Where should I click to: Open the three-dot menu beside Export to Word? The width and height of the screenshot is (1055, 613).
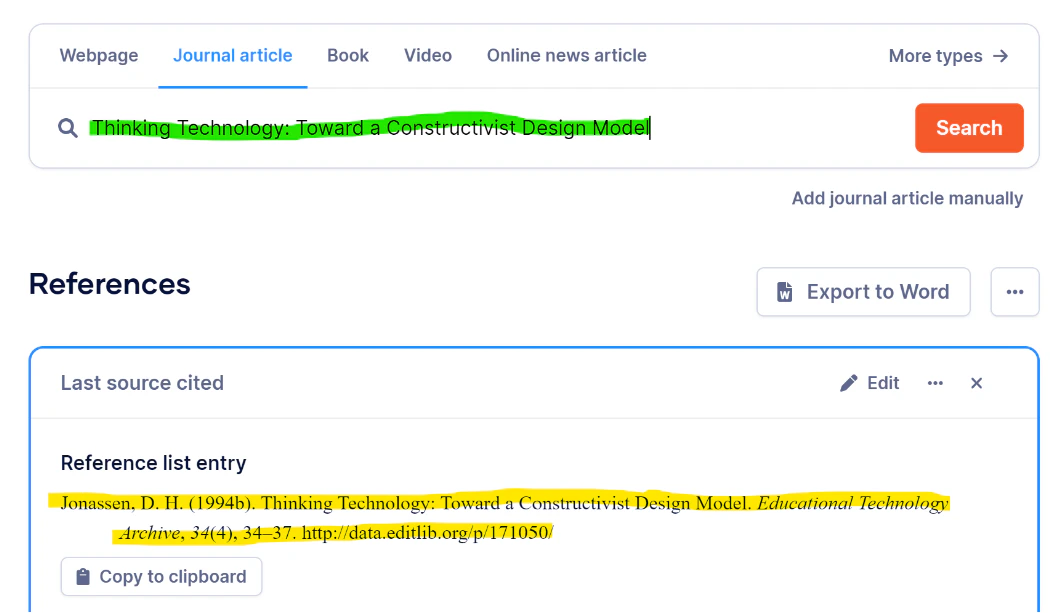1015,292
